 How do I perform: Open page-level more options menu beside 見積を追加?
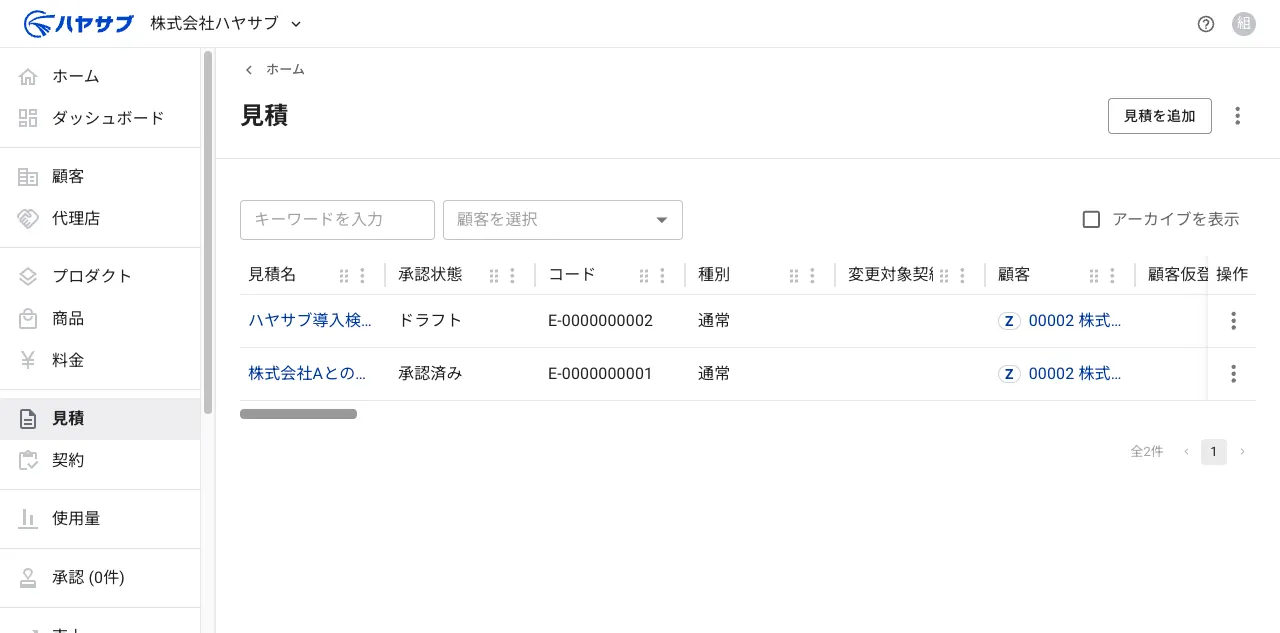tap(1238, 116)
